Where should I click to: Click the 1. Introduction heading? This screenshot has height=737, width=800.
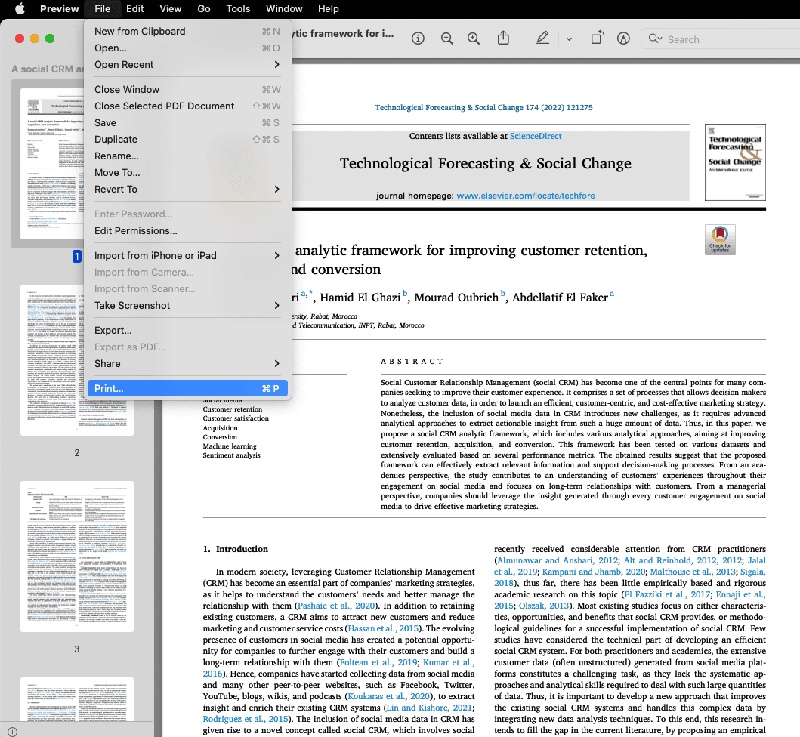pyautogui.click(x=235, y=549)
